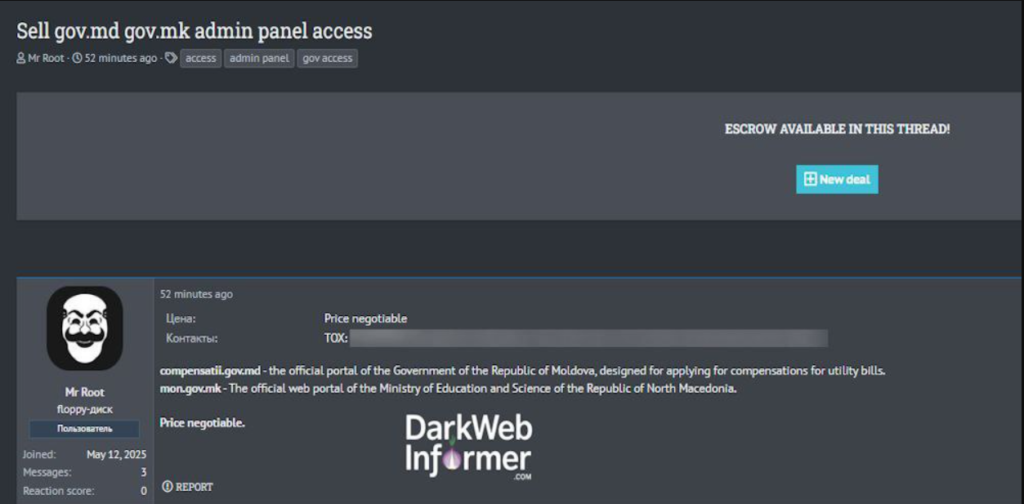Click mon.gov.mk bold text
The width and height of the screenshot is (1024, 504).
[190, 388]
